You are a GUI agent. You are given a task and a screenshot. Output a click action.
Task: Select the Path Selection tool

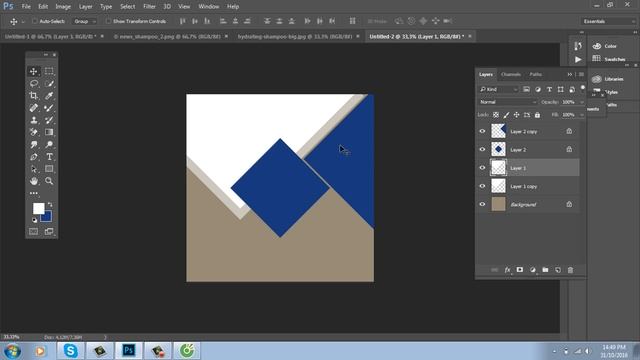click(33, 169)
